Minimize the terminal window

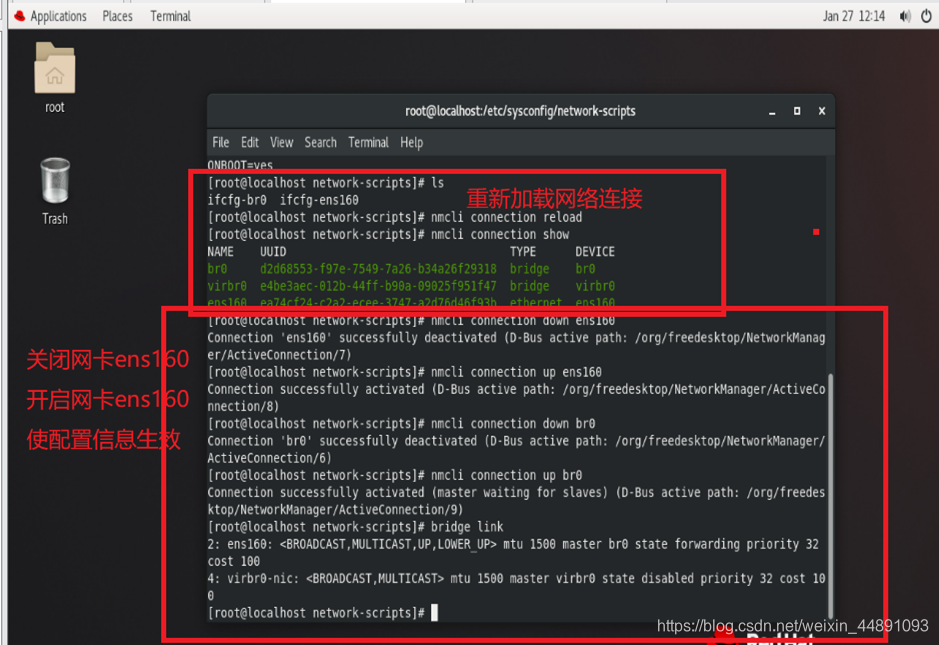click(772, 111)
